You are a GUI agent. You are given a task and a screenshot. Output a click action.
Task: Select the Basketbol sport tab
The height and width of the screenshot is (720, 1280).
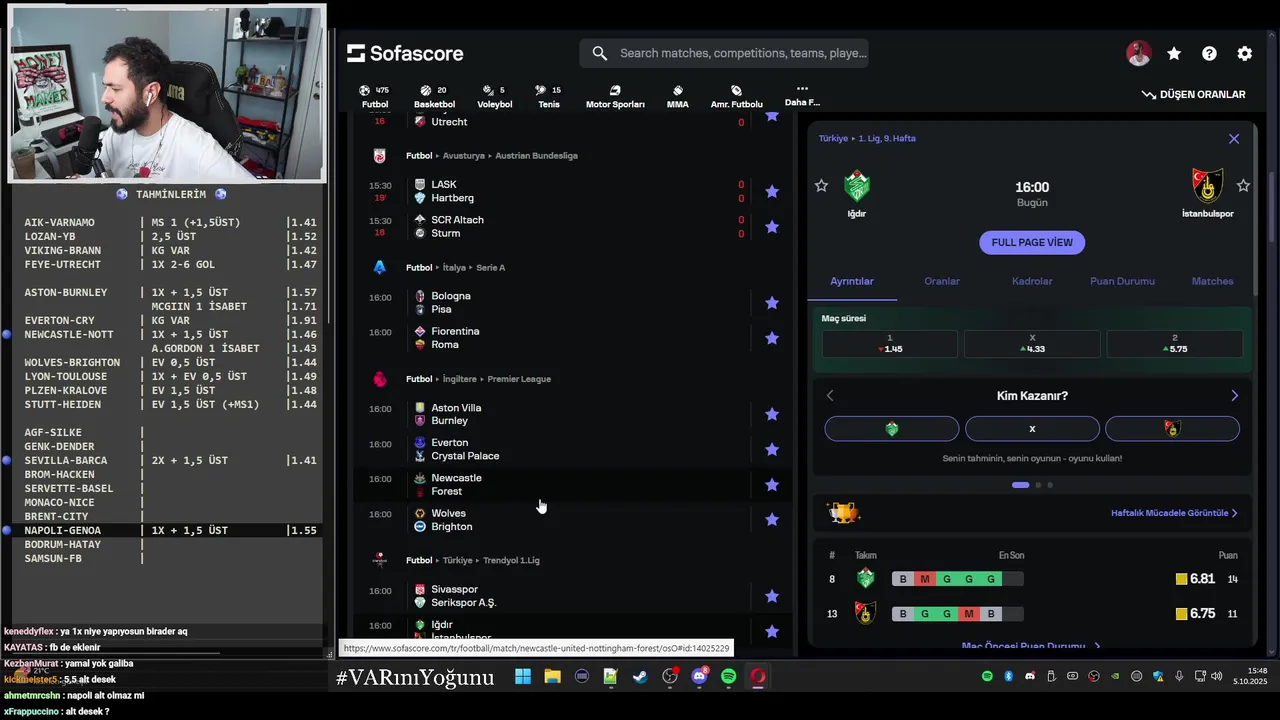pos(434,96)
